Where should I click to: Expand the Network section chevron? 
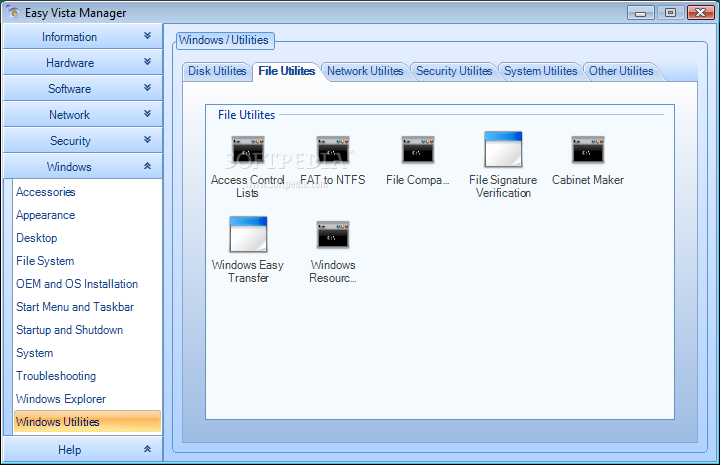(x=147, y=113)
